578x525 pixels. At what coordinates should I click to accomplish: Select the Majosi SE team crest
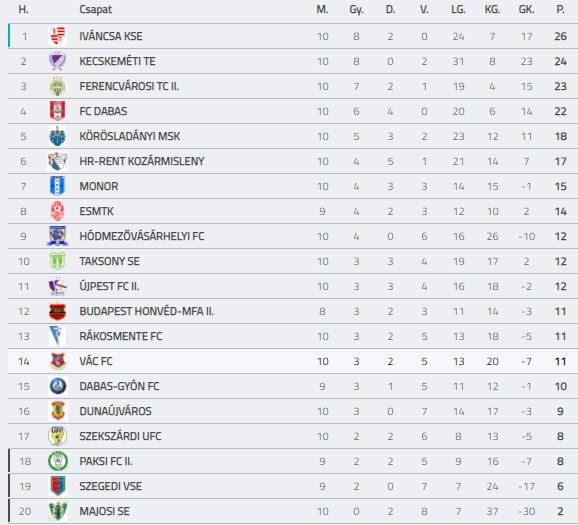click(58, 511)
